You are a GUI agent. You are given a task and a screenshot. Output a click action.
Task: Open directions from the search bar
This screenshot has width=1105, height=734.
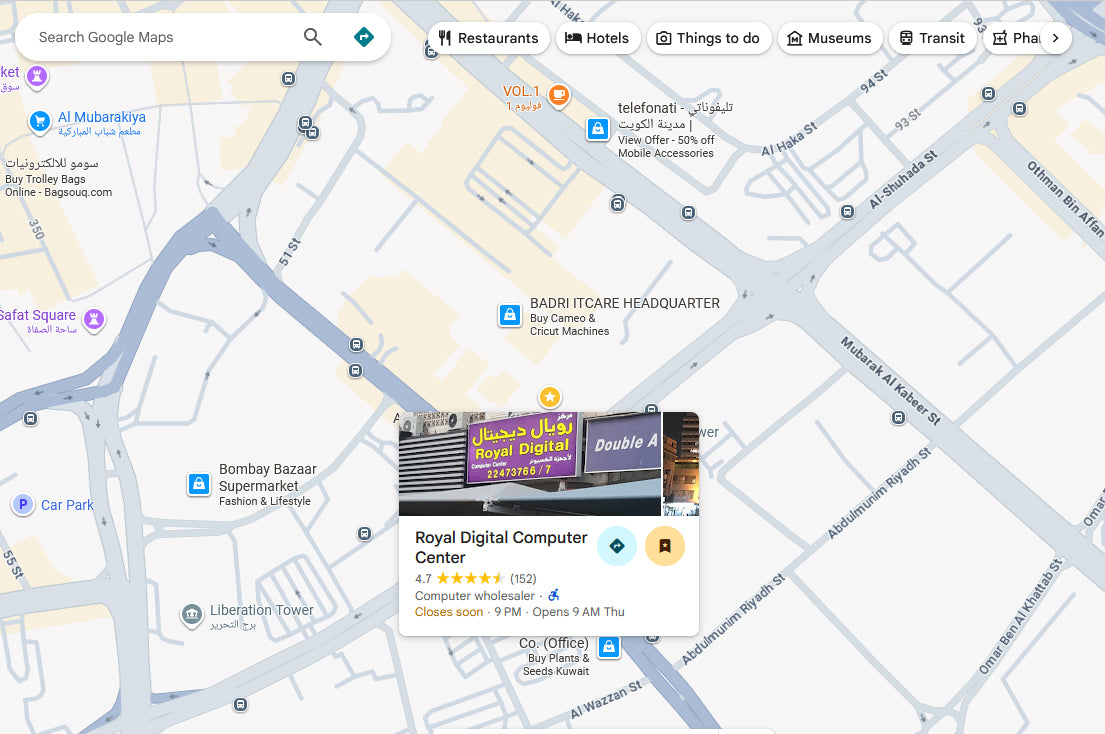pyautogui.click(x=364, y=37)
